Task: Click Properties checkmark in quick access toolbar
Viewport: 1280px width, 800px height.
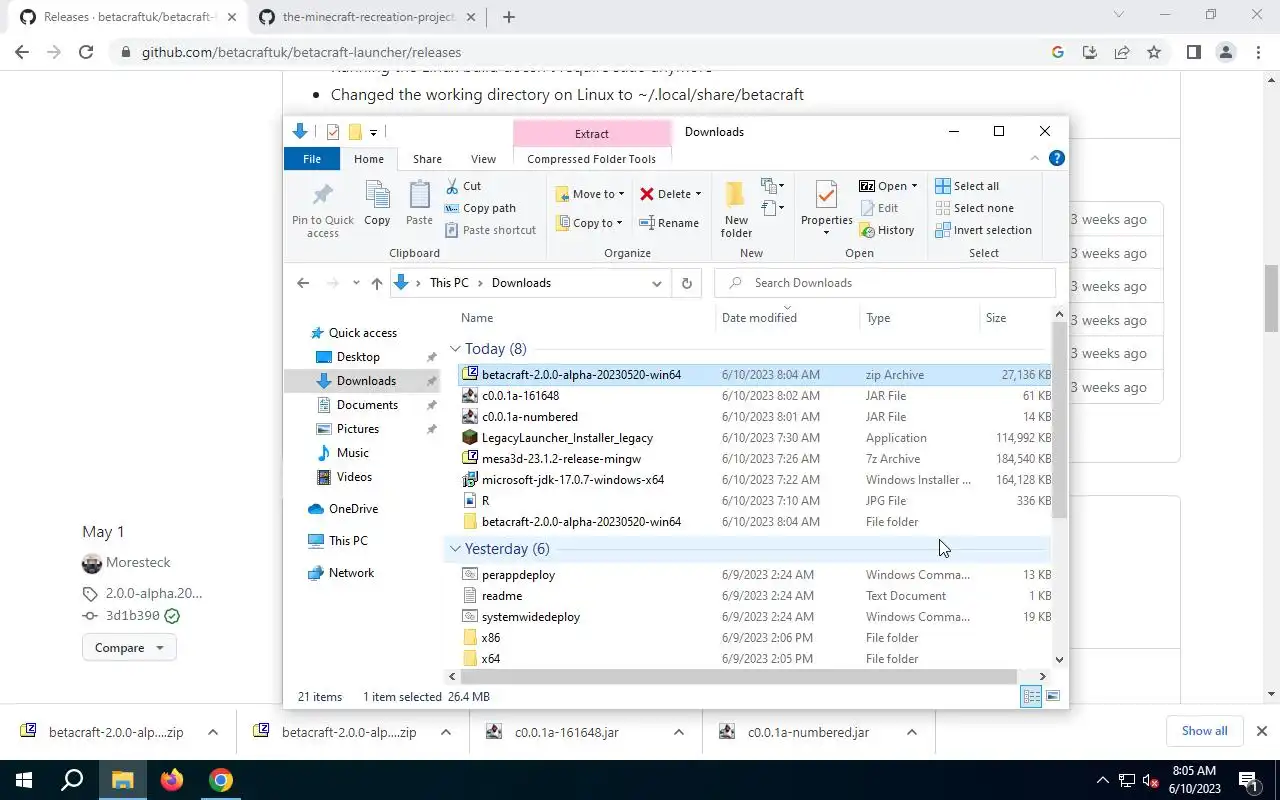Action: click(x=333, y=132)
